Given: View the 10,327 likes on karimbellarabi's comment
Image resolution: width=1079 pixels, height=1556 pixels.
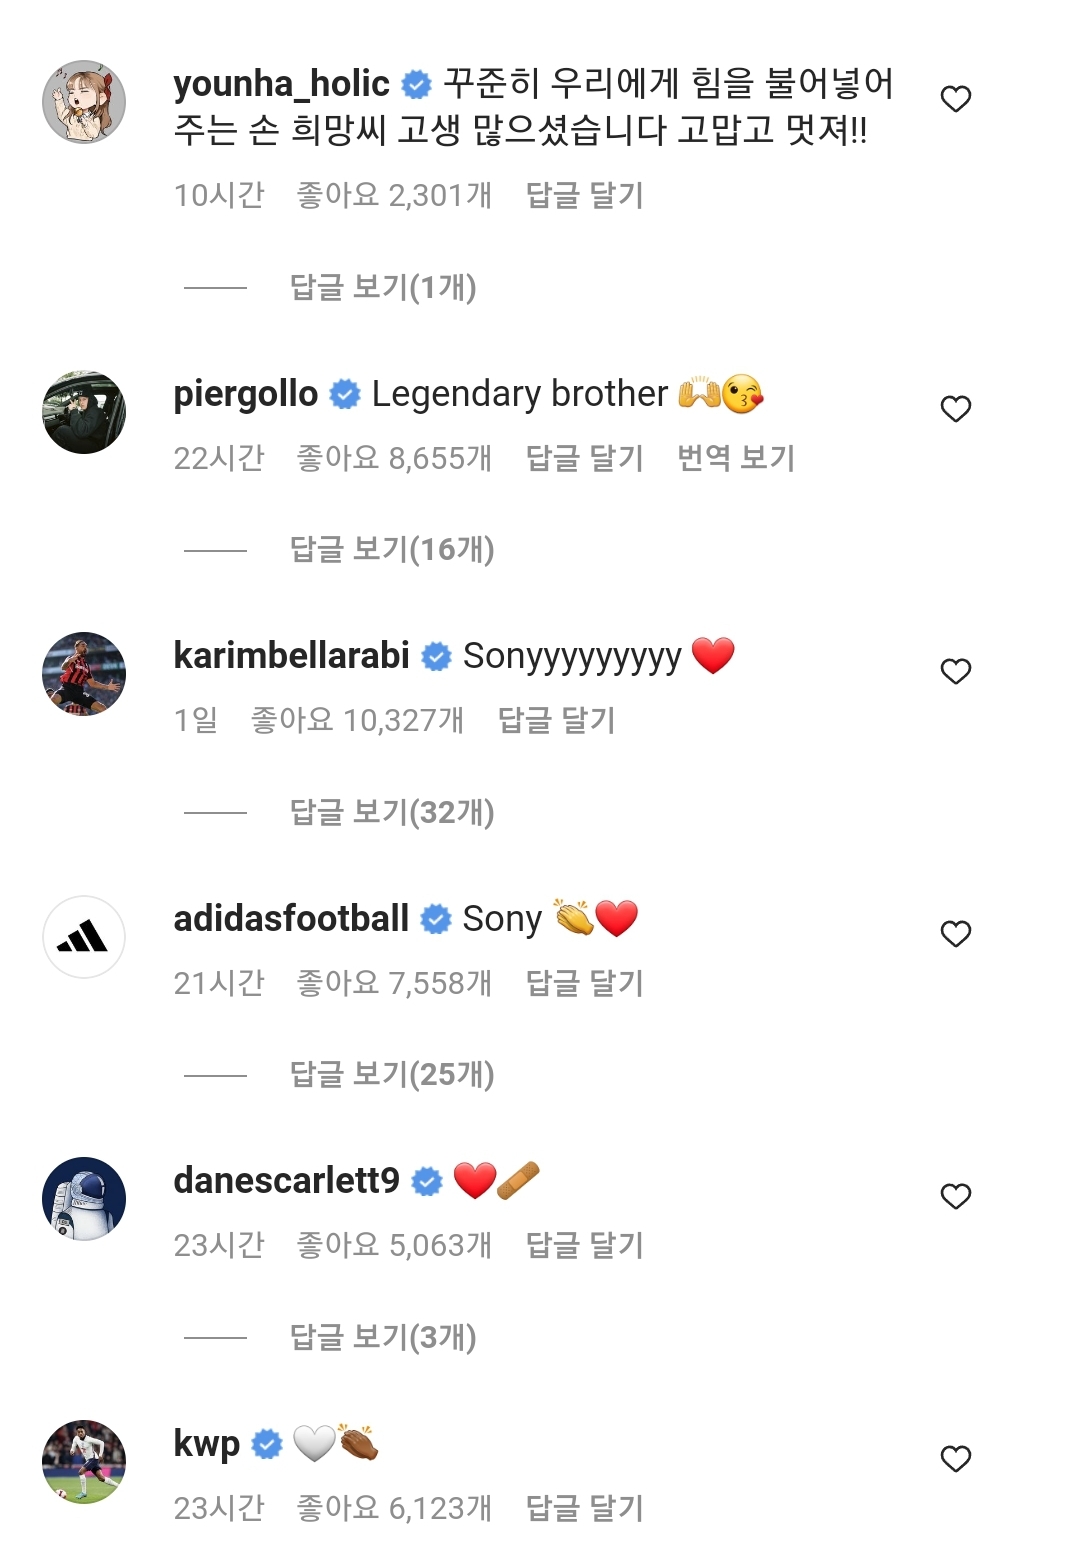Looking at the screenshot, I should 357,720.
